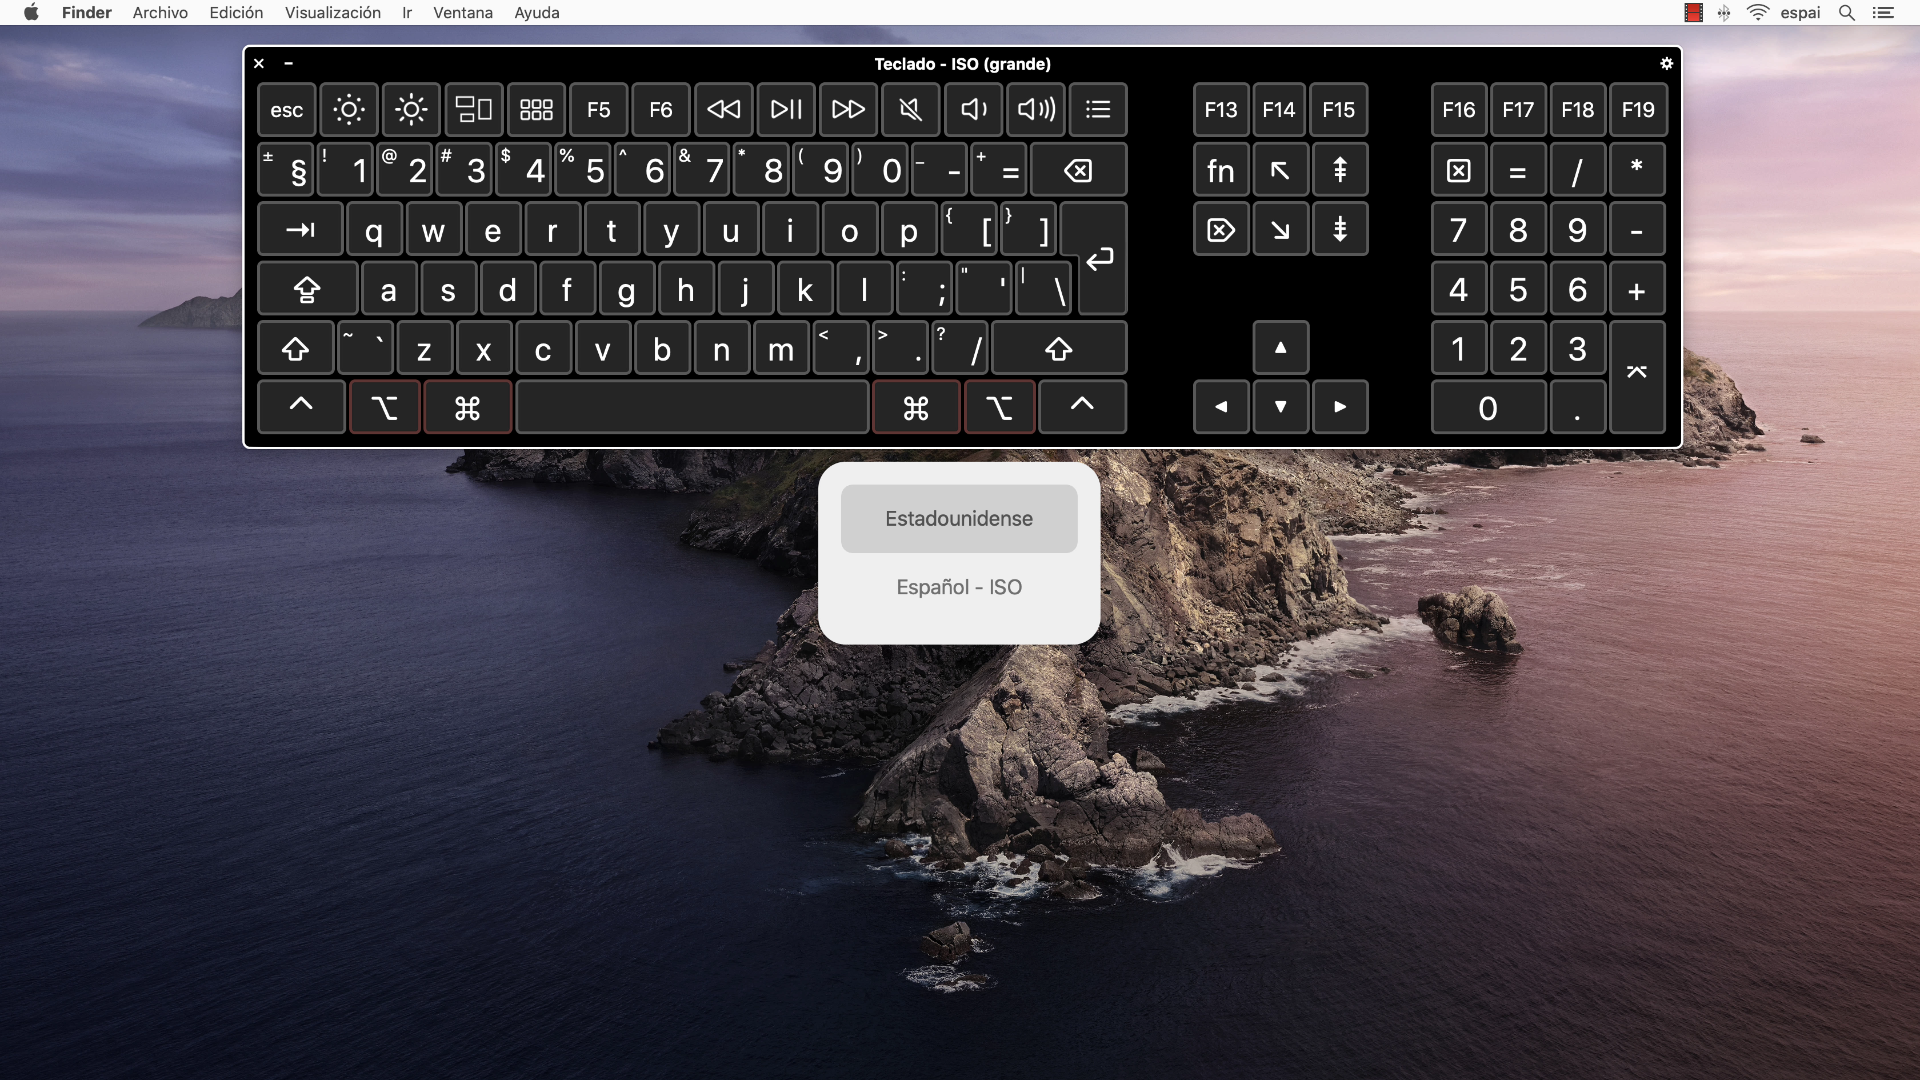Open keyboard panel settings gear menu
The height and width of the screenshot is (1080, 1920).
(1666, 64)
